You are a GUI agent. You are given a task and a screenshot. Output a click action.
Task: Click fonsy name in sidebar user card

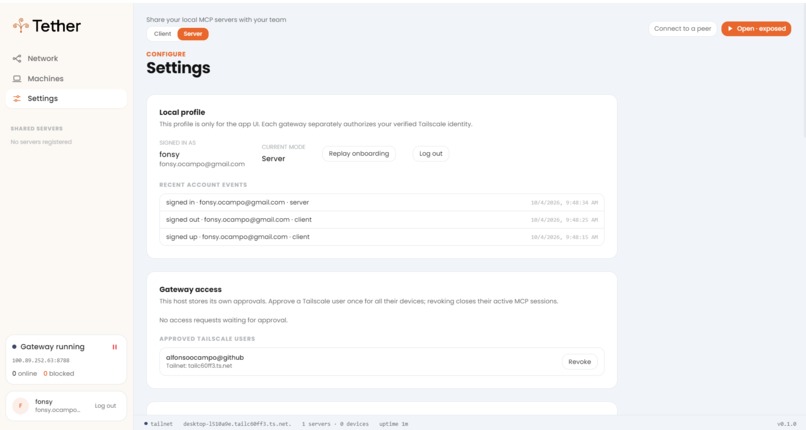[44, 402]
